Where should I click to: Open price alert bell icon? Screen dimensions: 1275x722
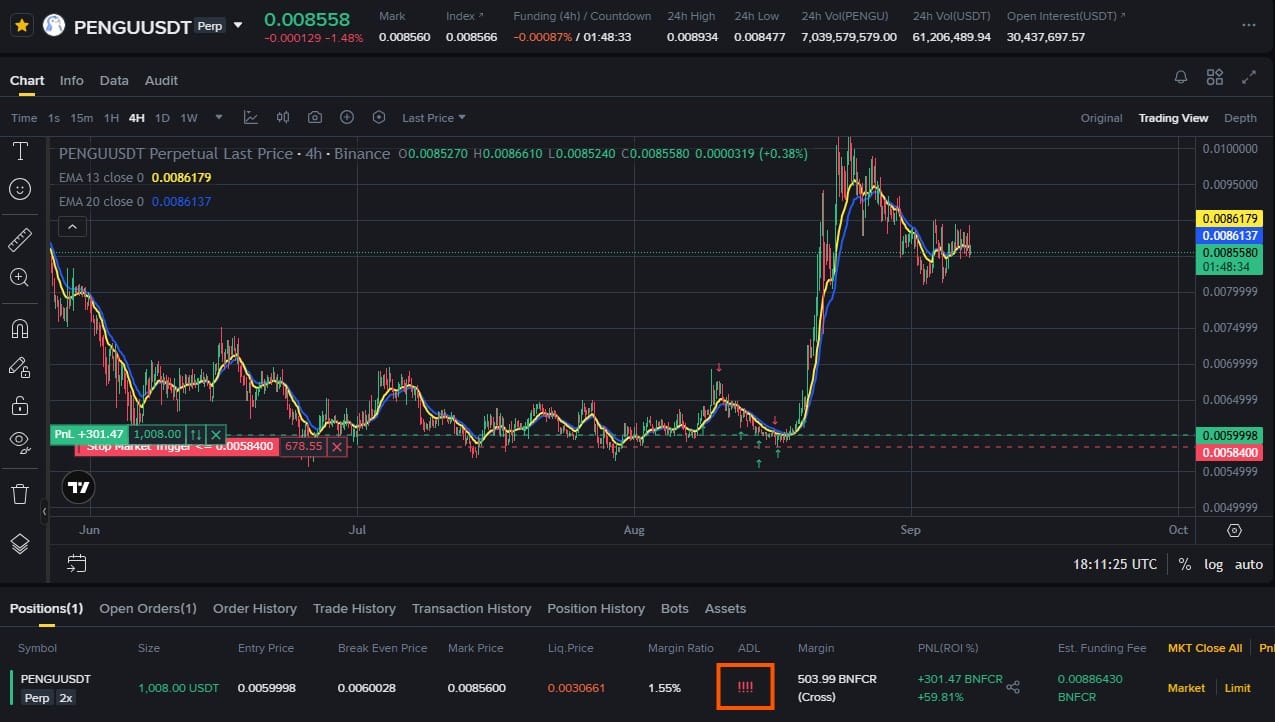click(1181, 77)
